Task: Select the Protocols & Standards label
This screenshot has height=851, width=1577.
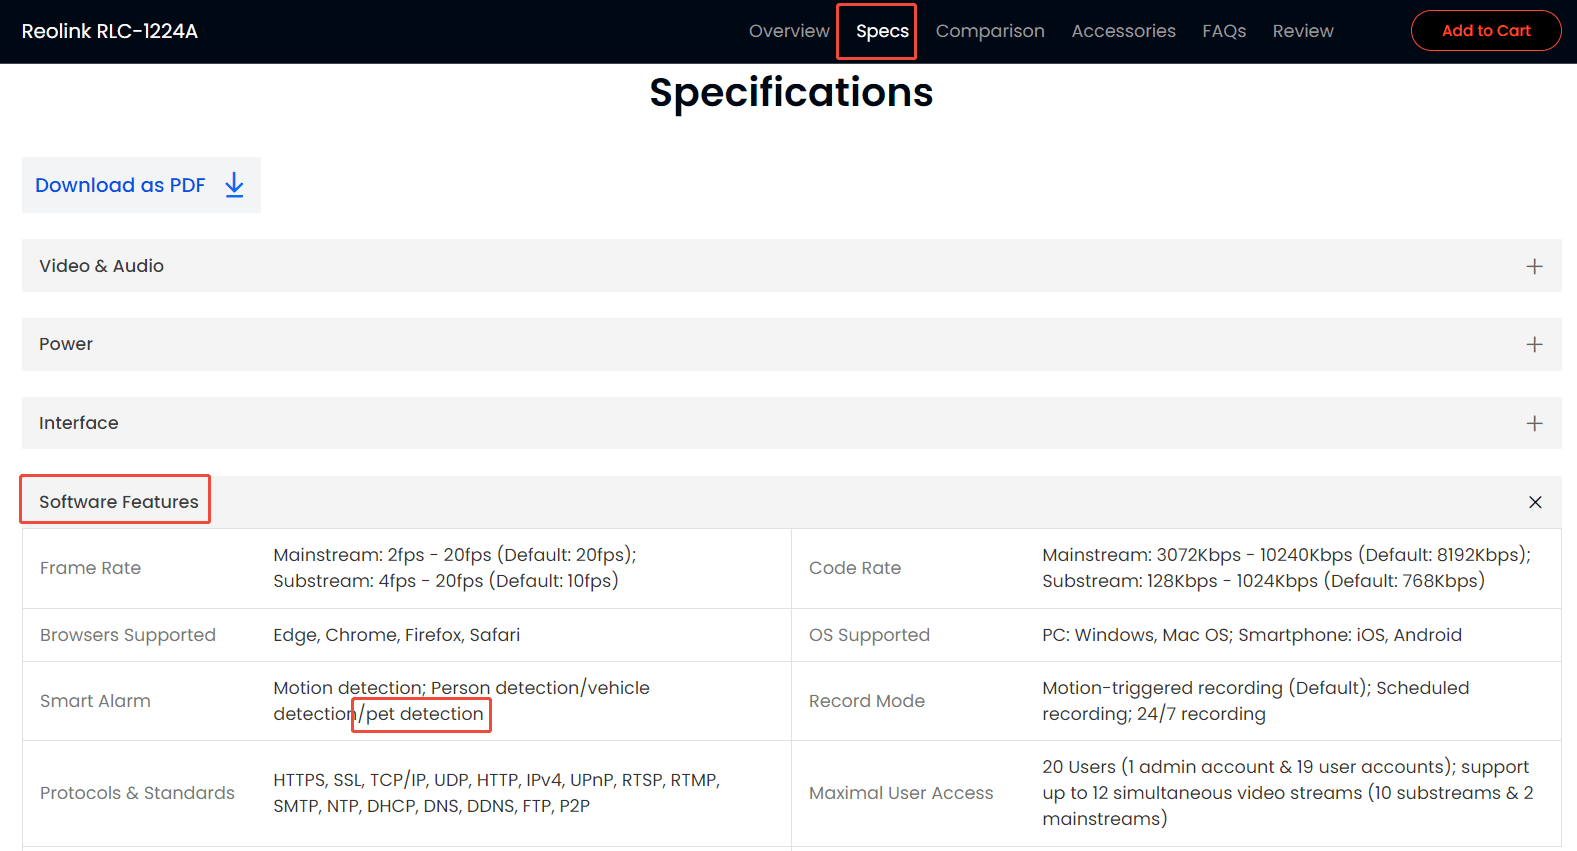Action: coord(137,793)
